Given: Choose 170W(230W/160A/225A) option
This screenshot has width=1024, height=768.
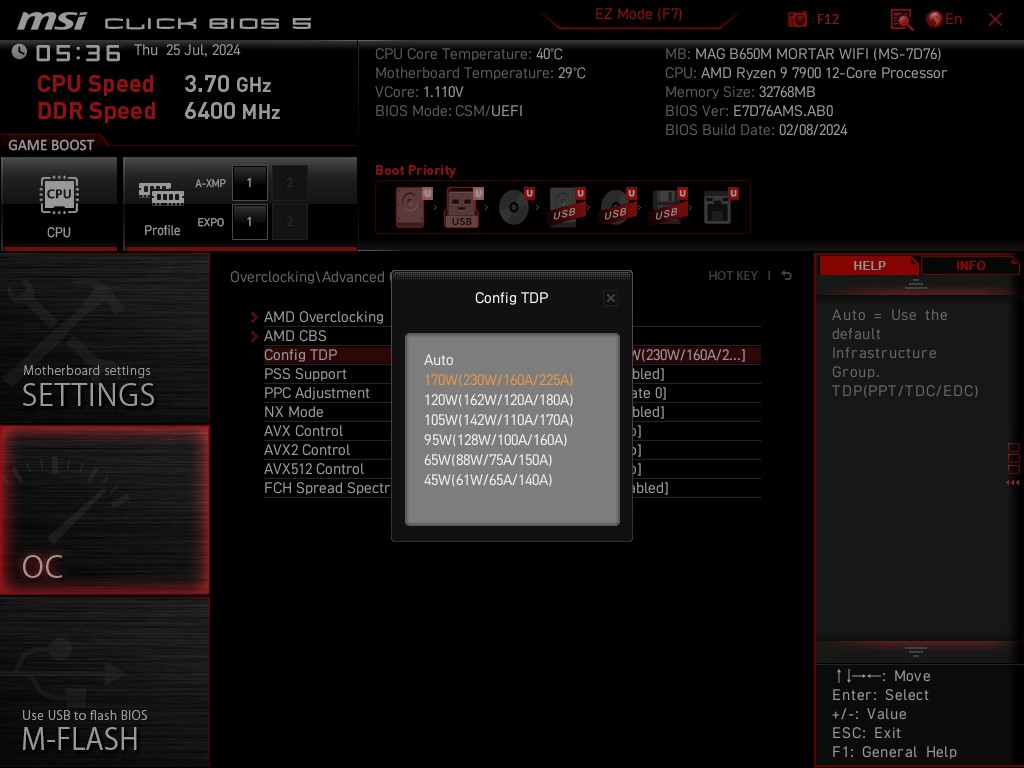Looking at the screenshot, I should pos(498,380).
